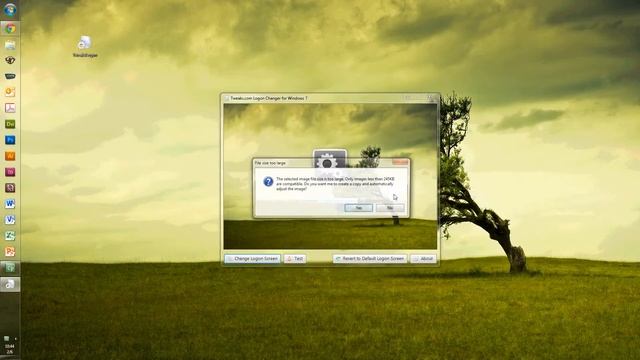640x360 pixels.
Task: Launch Adobe Illustrator (Ai) from the taskbar
Action: click(x=10, y=156)
